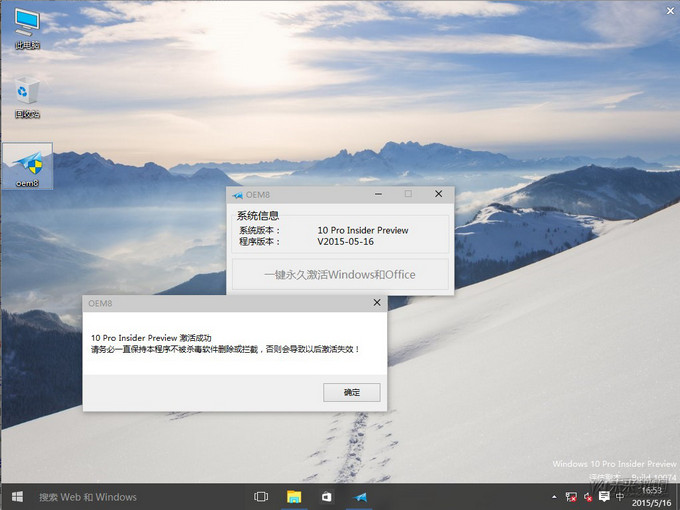Open the Recycle Bin desktop icon

tap(27, 95)
